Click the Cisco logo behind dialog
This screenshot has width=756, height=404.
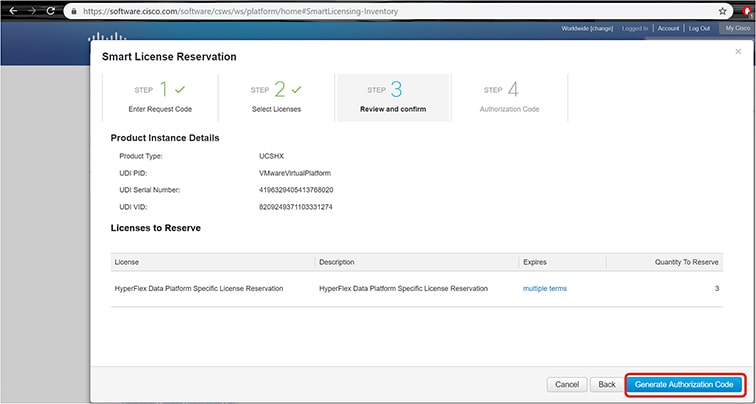tap(107, 37)
